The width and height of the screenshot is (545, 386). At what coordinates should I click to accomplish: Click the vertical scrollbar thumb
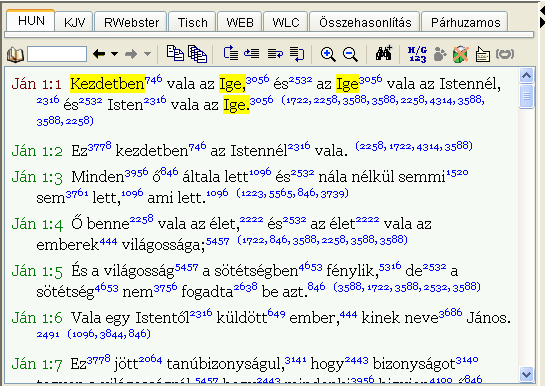click(x=526, y=96)
